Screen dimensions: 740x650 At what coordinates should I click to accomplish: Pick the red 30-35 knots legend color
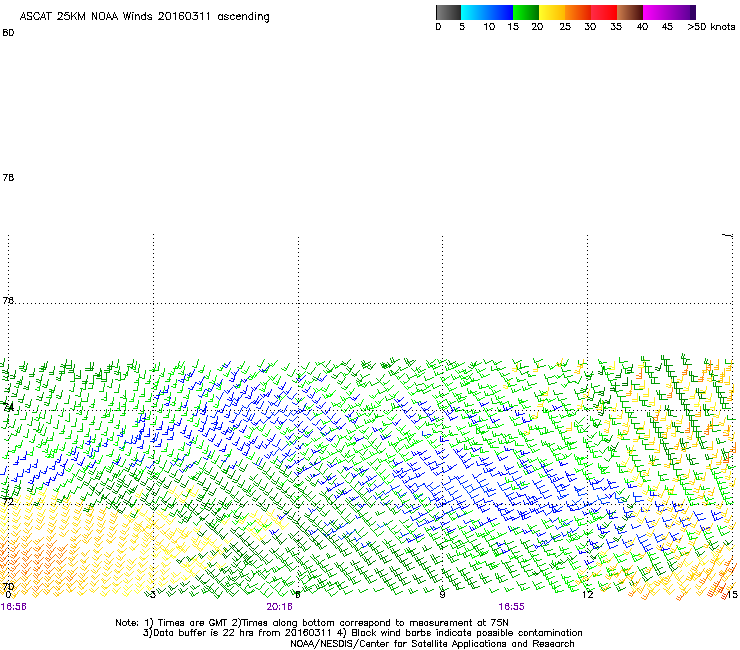click(x=604, y=12)
